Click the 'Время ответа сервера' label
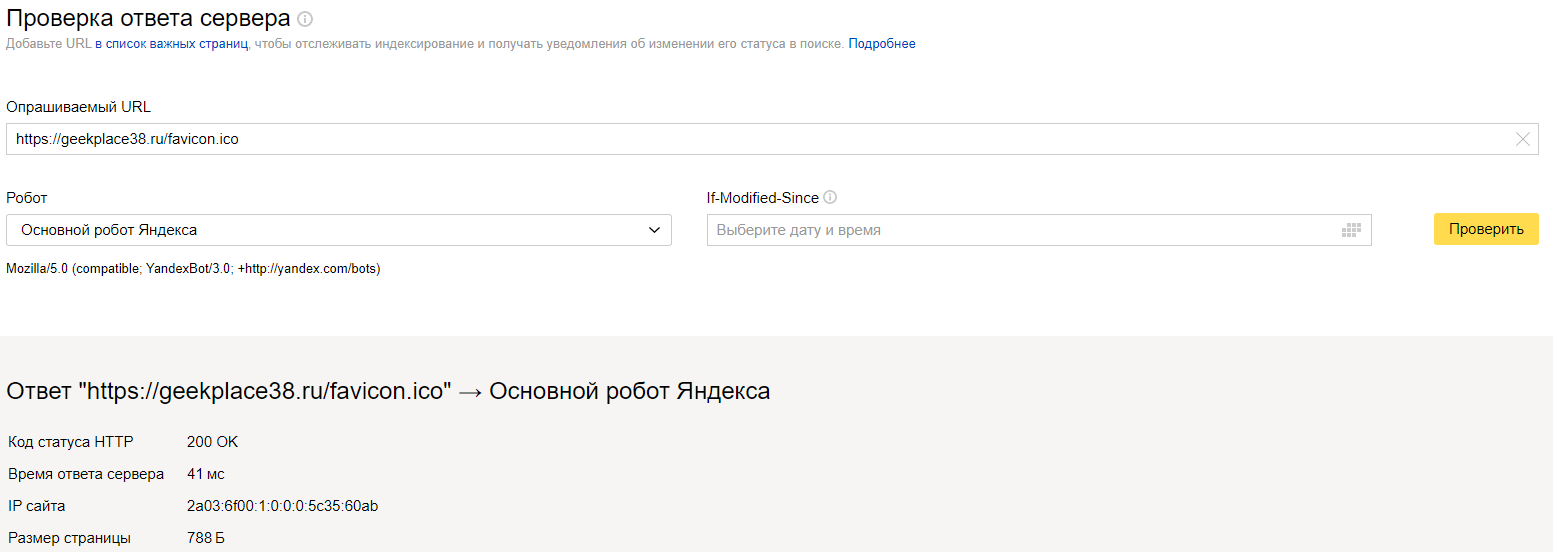This screenshot has width=1553, height=552. pyautogui.click(x=86, y=474)
